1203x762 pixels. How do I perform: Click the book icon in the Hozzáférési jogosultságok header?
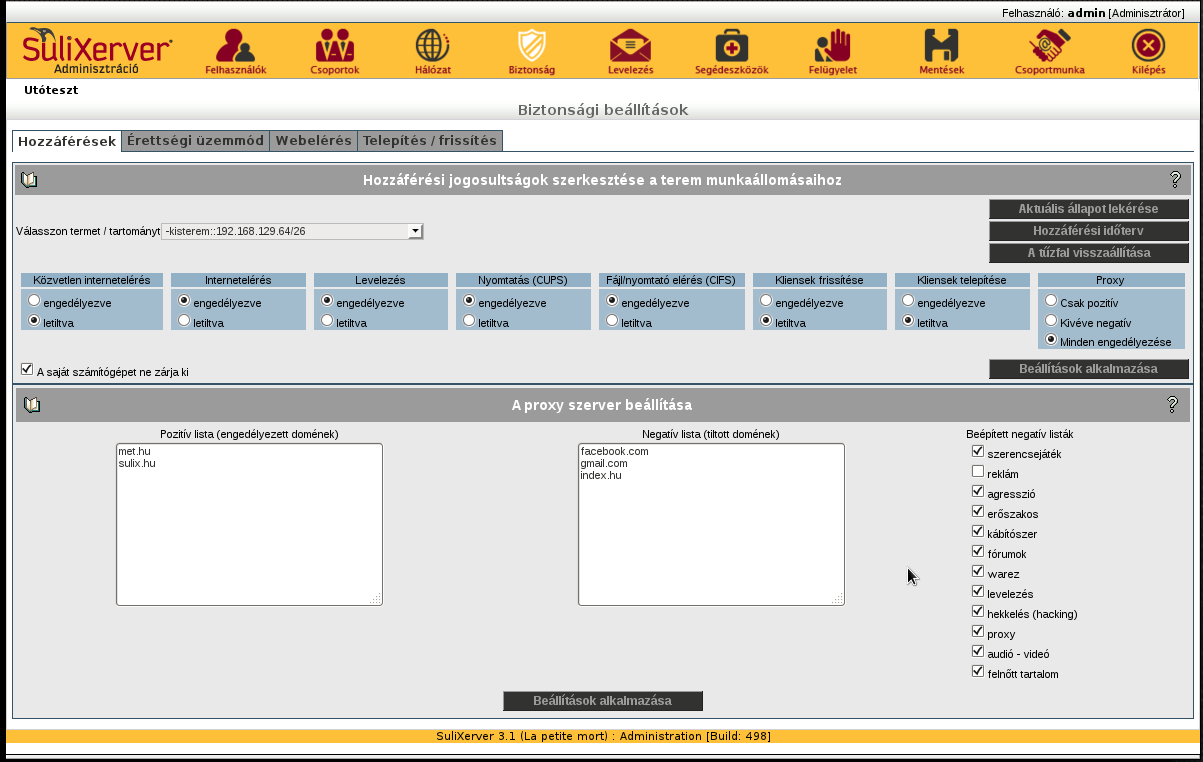pyautogui.click(x=30, y=180)
